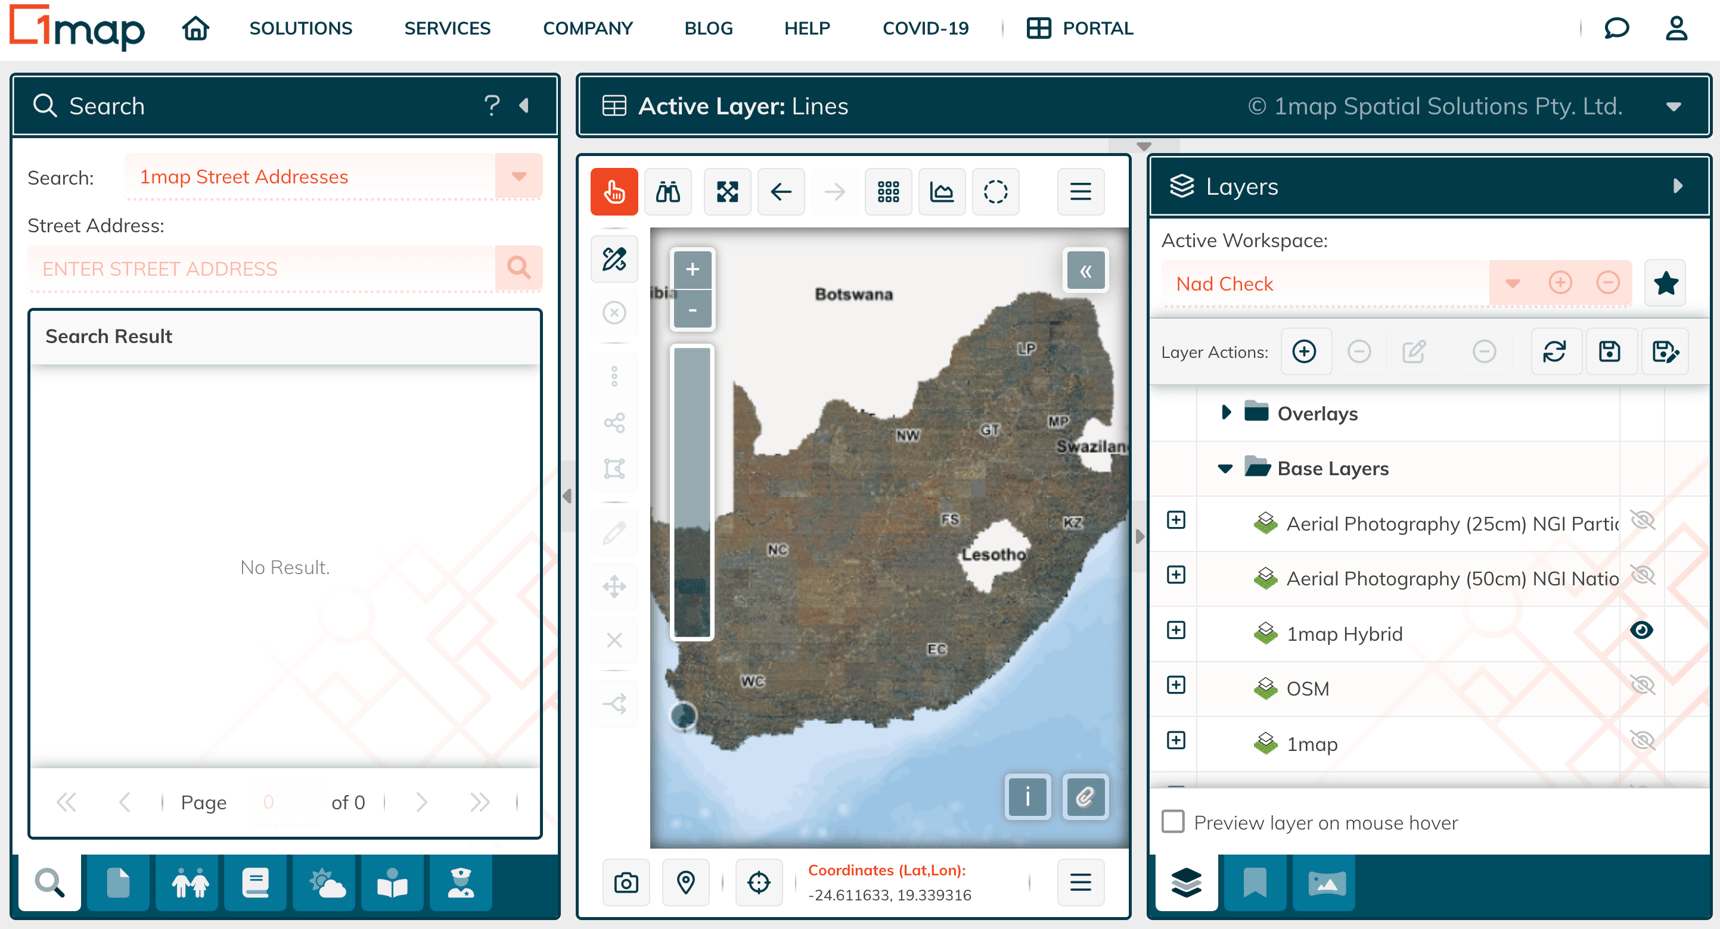Enable Preview layer on mouse hover
Image resolution: width=1720 pixels, height=929 pixels.
click(x=1174, y=822)
